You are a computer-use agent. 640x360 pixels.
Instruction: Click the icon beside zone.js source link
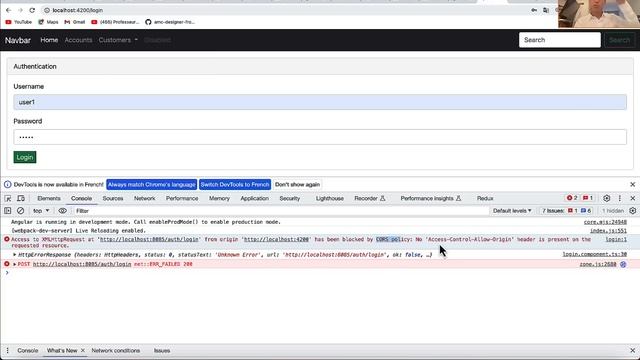pyautogui.click(x=623, y=264)
